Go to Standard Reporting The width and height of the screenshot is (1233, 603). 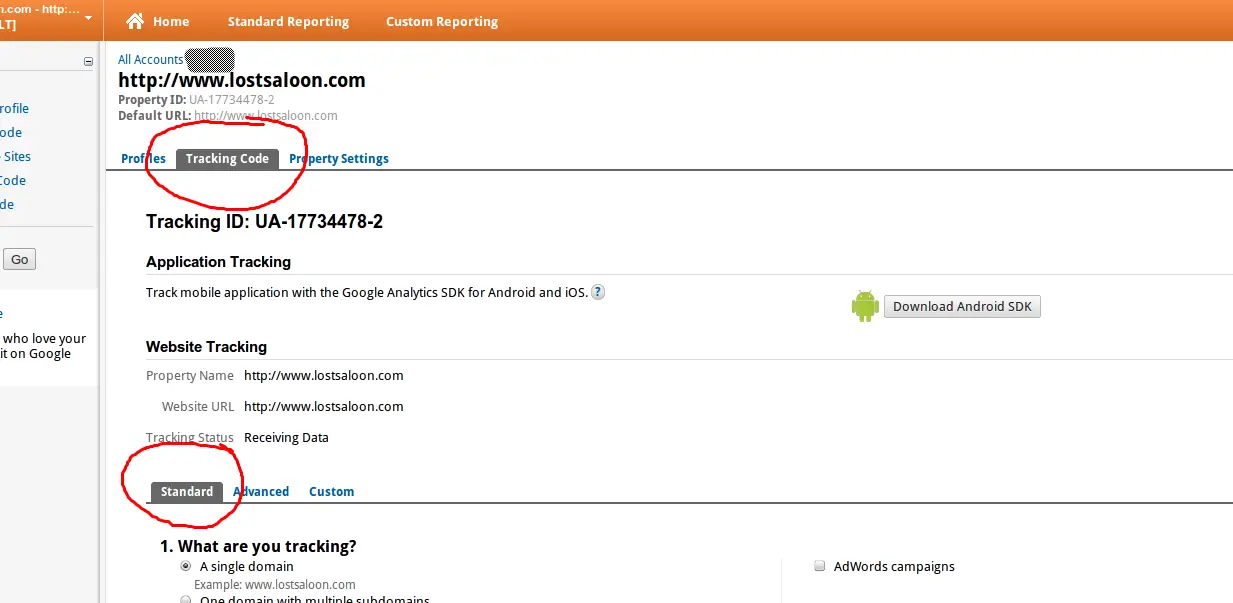288,21
